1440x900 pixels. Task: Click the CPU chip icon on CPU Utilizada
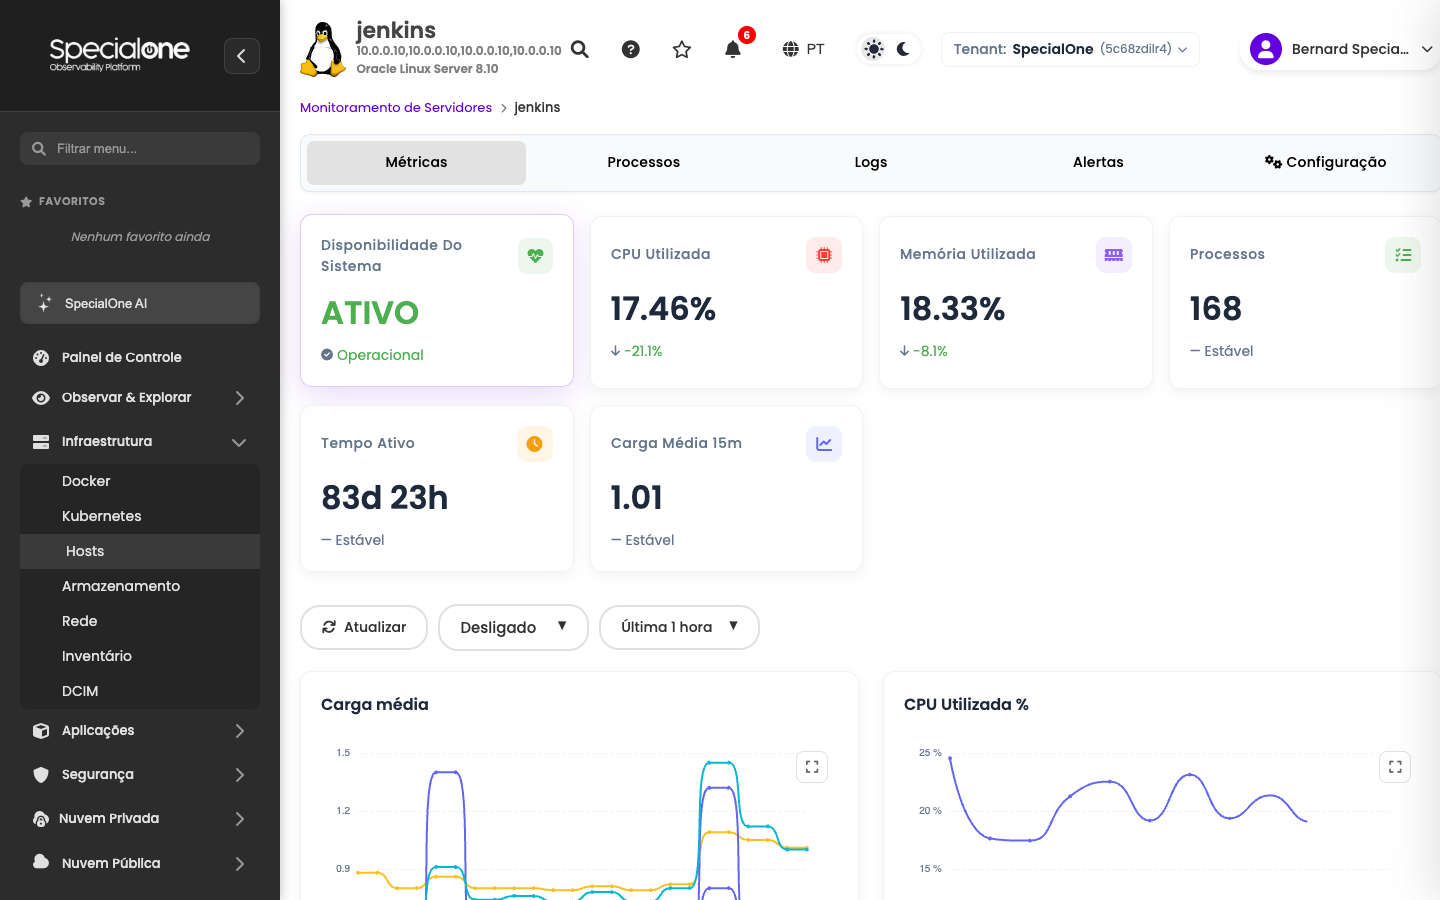(824, 255)
